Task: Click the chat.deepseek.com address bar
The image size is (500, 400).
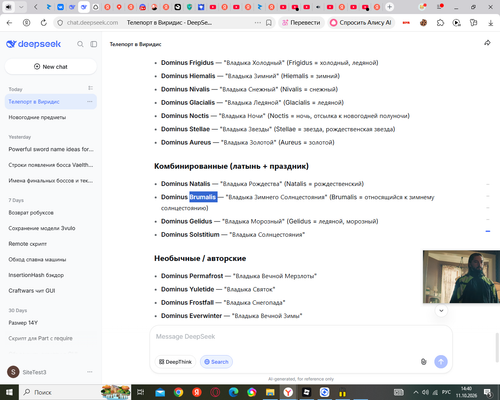Action: [x=93, y=23]
